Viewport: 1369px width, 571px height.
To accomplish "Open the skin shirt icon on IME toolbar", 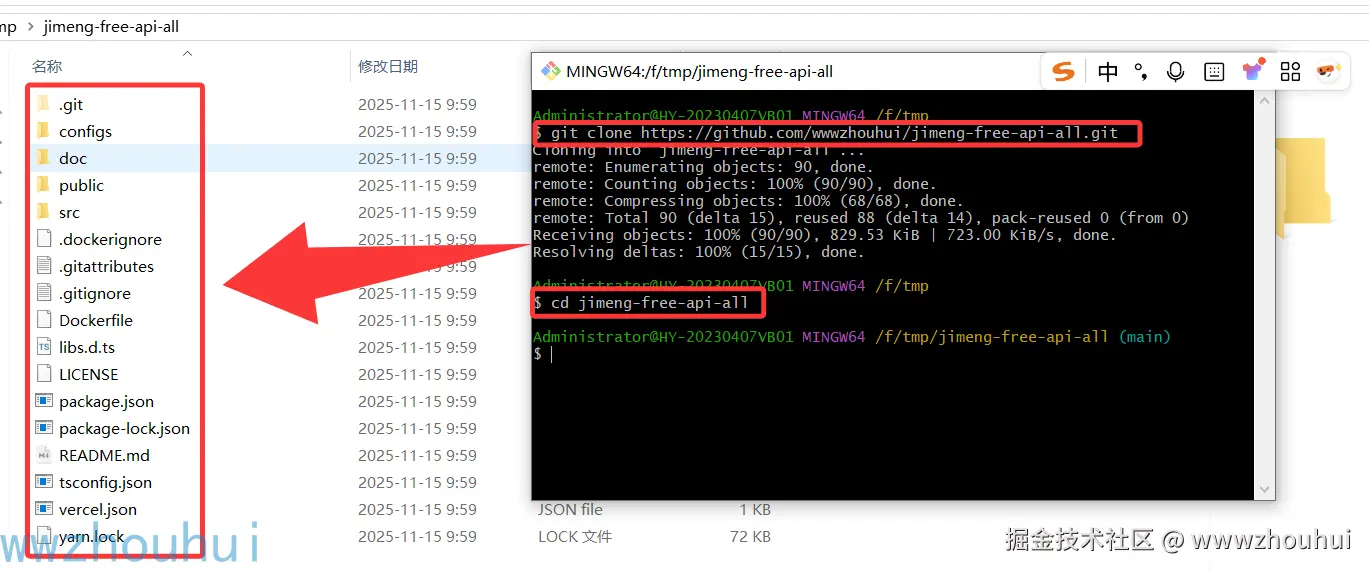I will (1253, 70).
